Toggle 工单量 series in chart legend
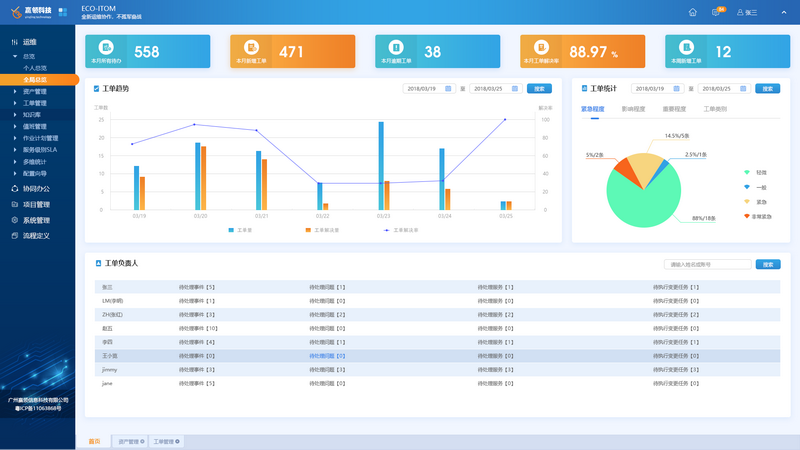The width and height of the screenshot is (800, 450). point(240,230)
